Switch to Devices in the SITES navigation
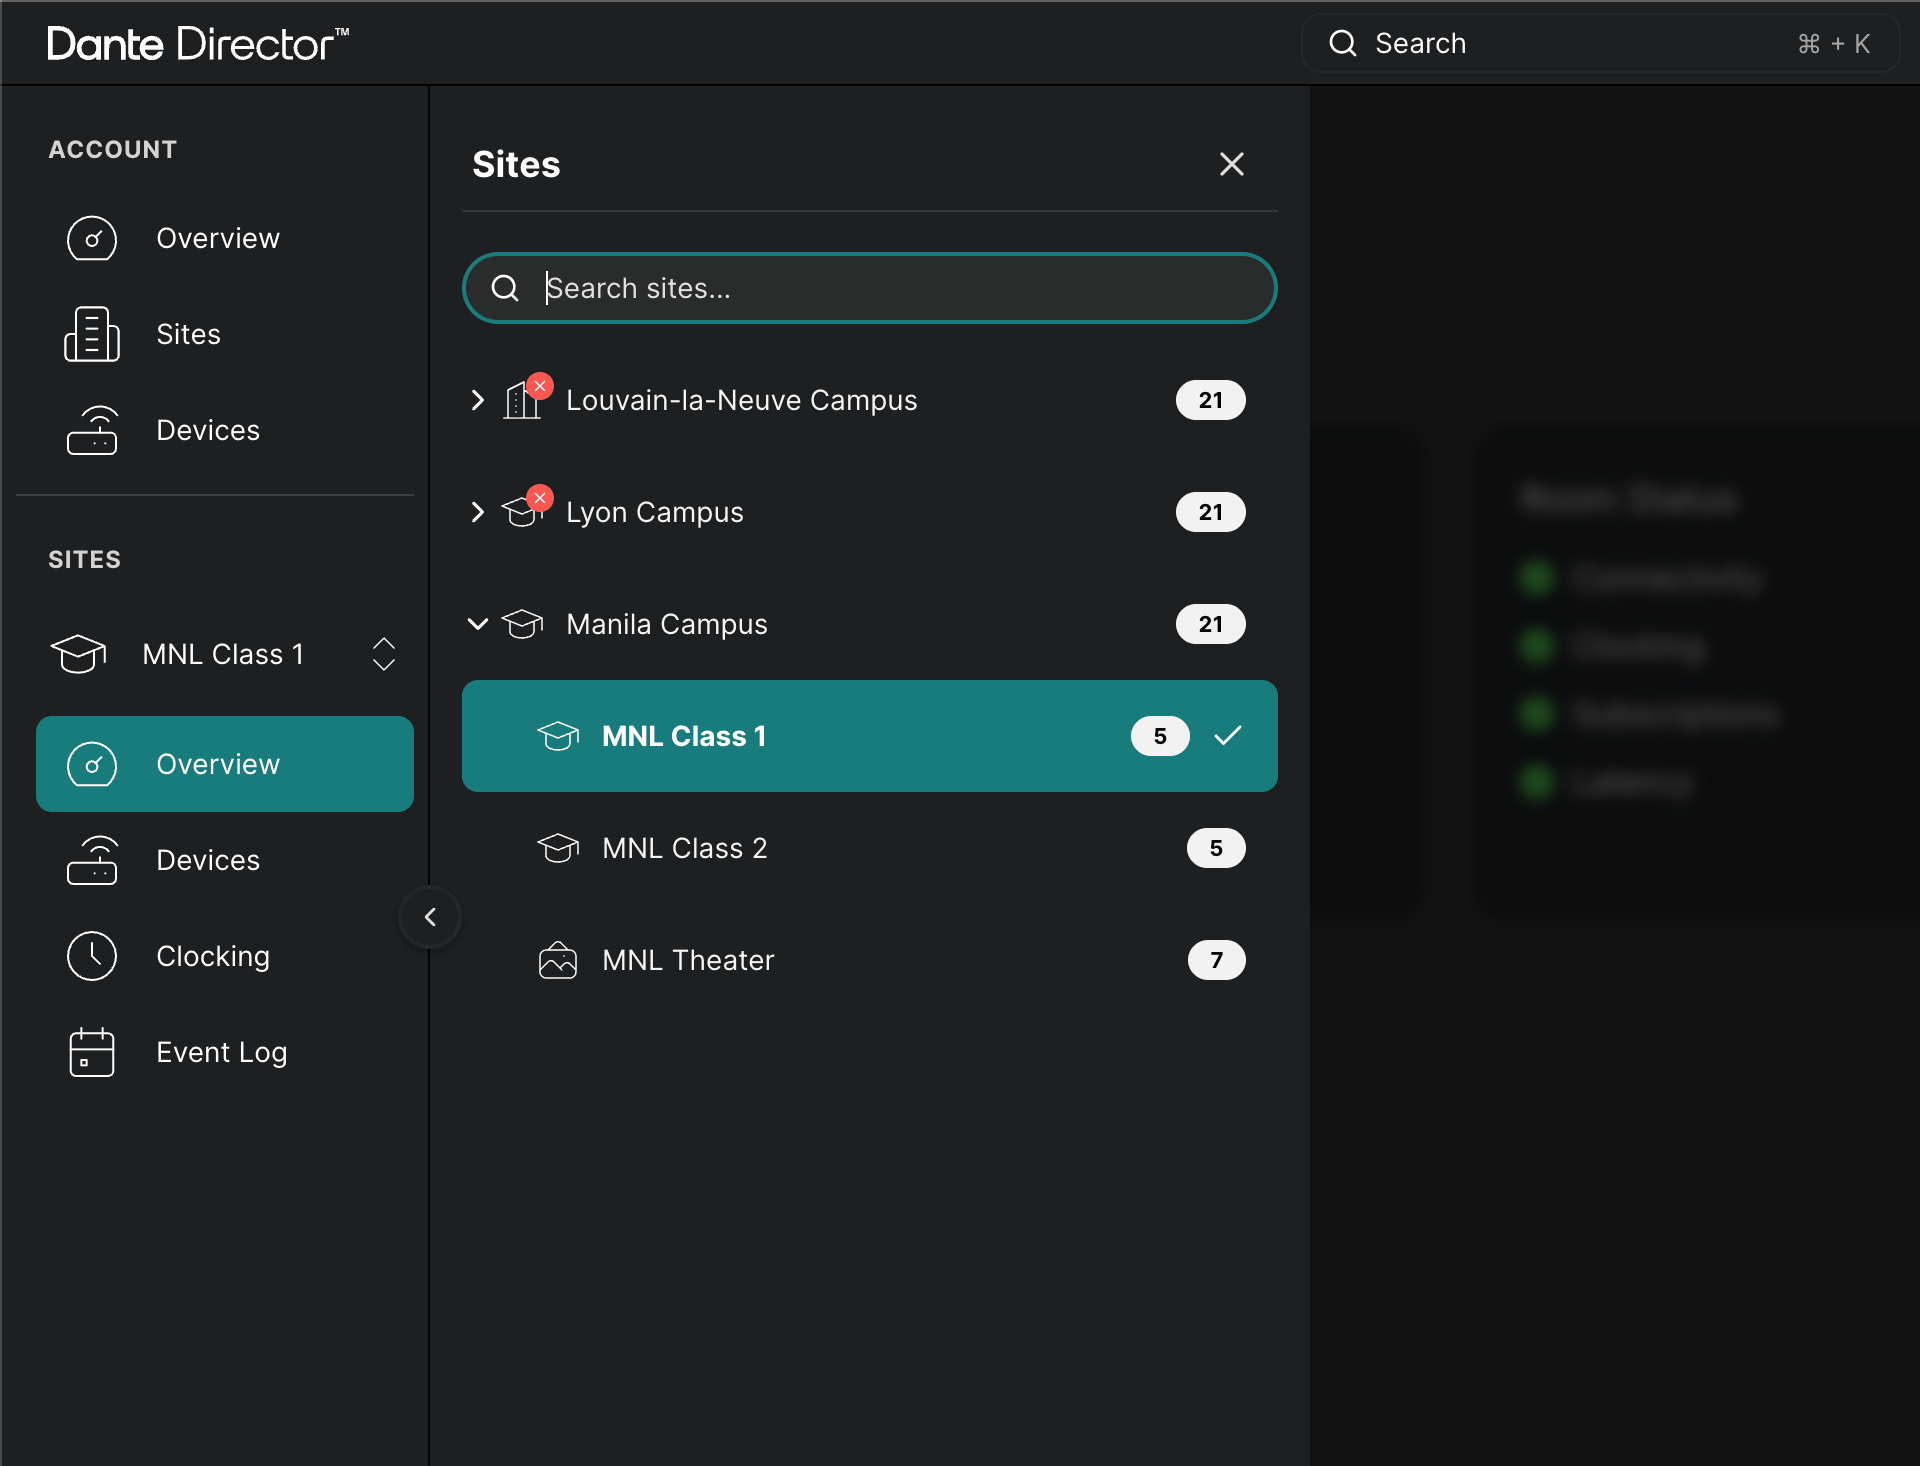 [207, 860]
